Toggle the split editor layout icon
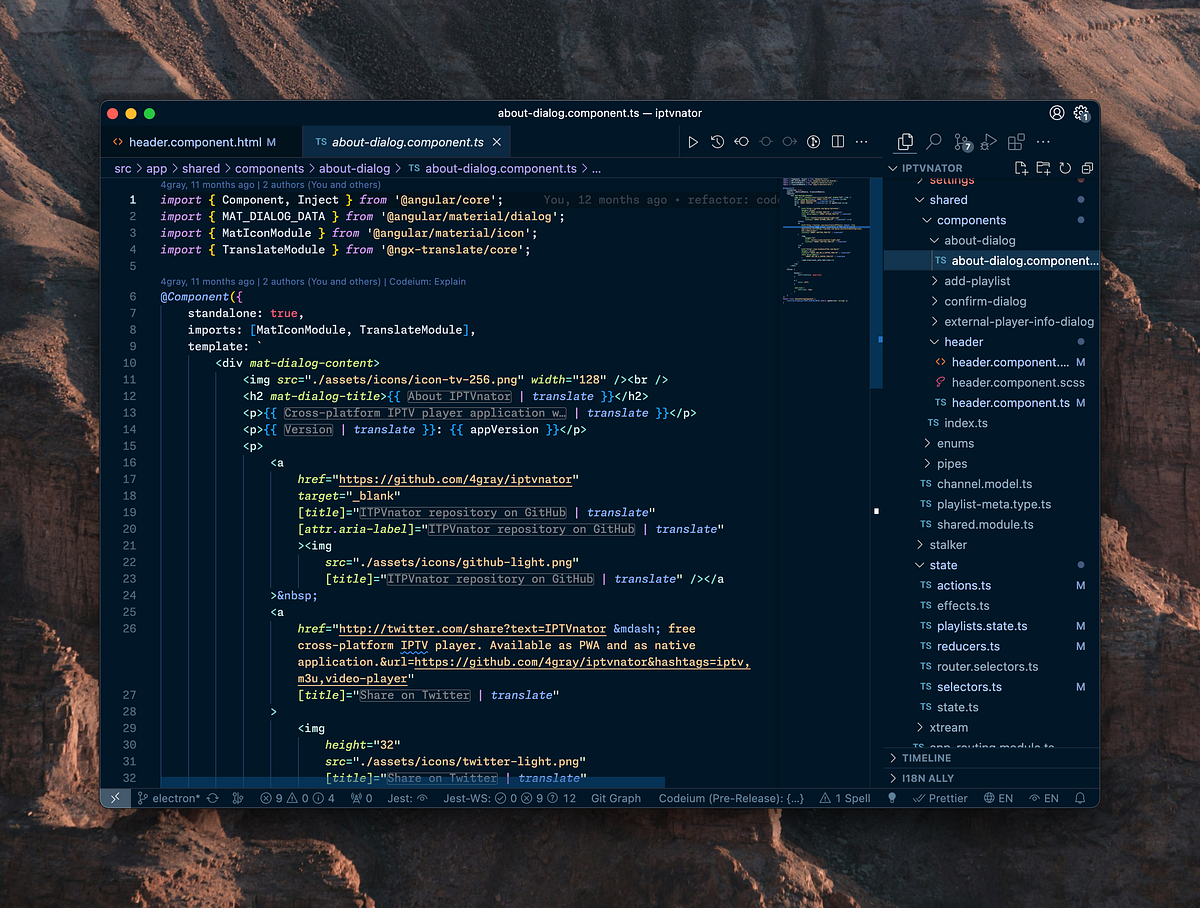 tap(836, 141)
